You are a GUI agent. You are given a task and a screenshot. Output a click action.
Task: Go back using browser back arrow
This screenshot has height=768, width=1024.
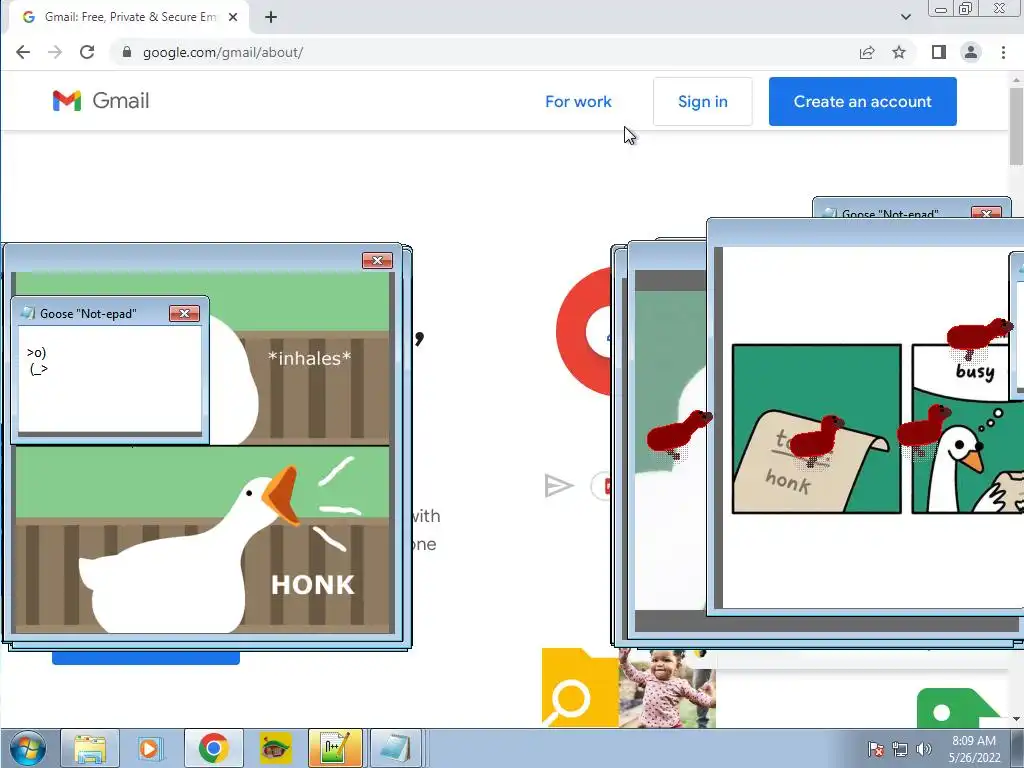tap(23, 52)
